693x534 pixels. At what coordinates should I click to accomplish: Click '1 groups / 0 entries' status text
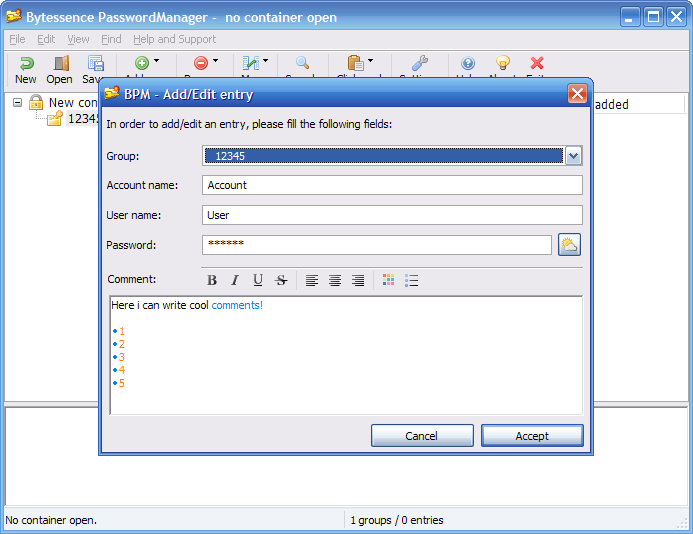pos(397,520)
